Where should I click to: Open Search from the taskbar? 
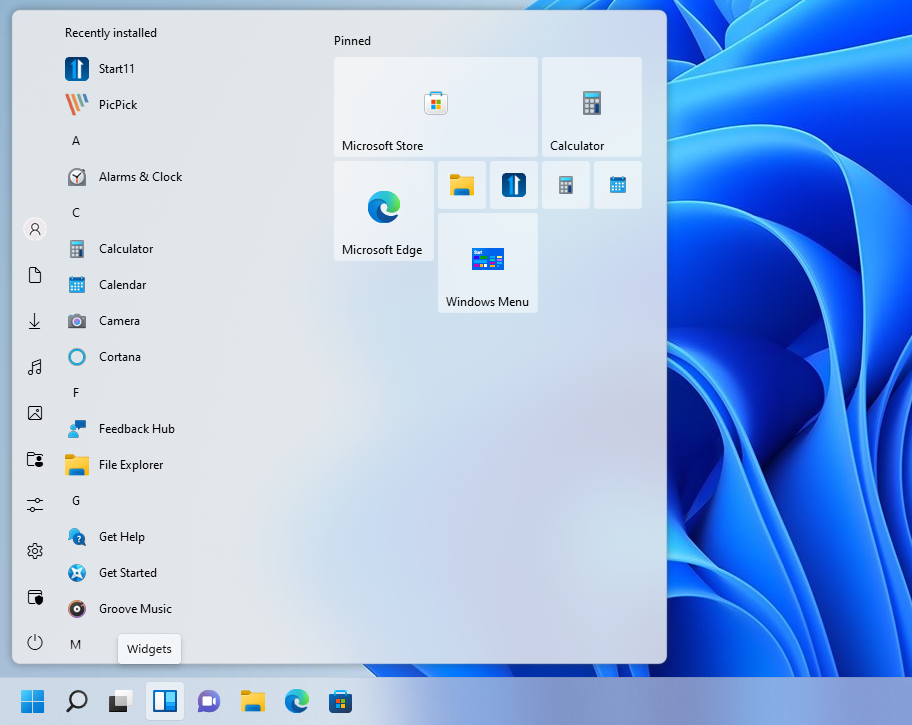[77, 701]
